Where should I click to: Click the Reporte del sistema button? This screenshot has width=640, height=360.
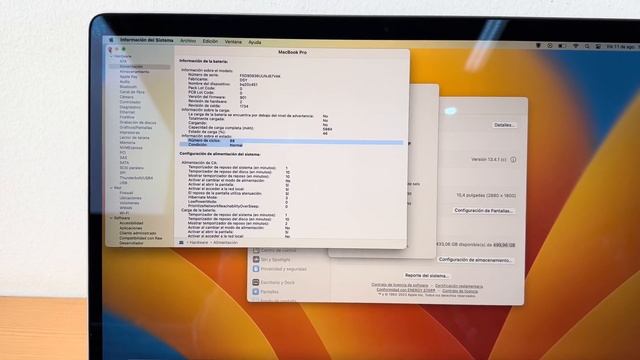(x=426, y=276)
